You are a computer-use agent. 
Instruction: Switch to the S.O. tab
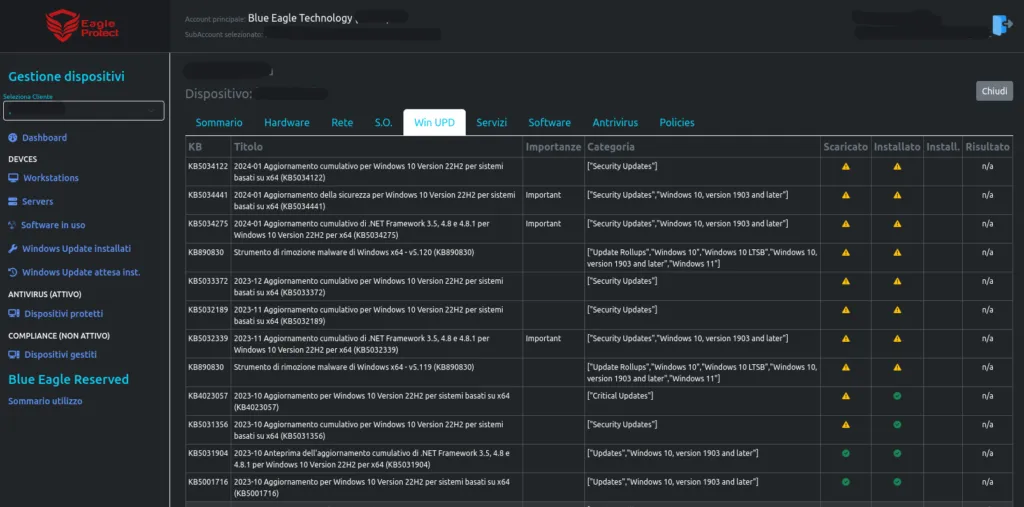(383, 122)
